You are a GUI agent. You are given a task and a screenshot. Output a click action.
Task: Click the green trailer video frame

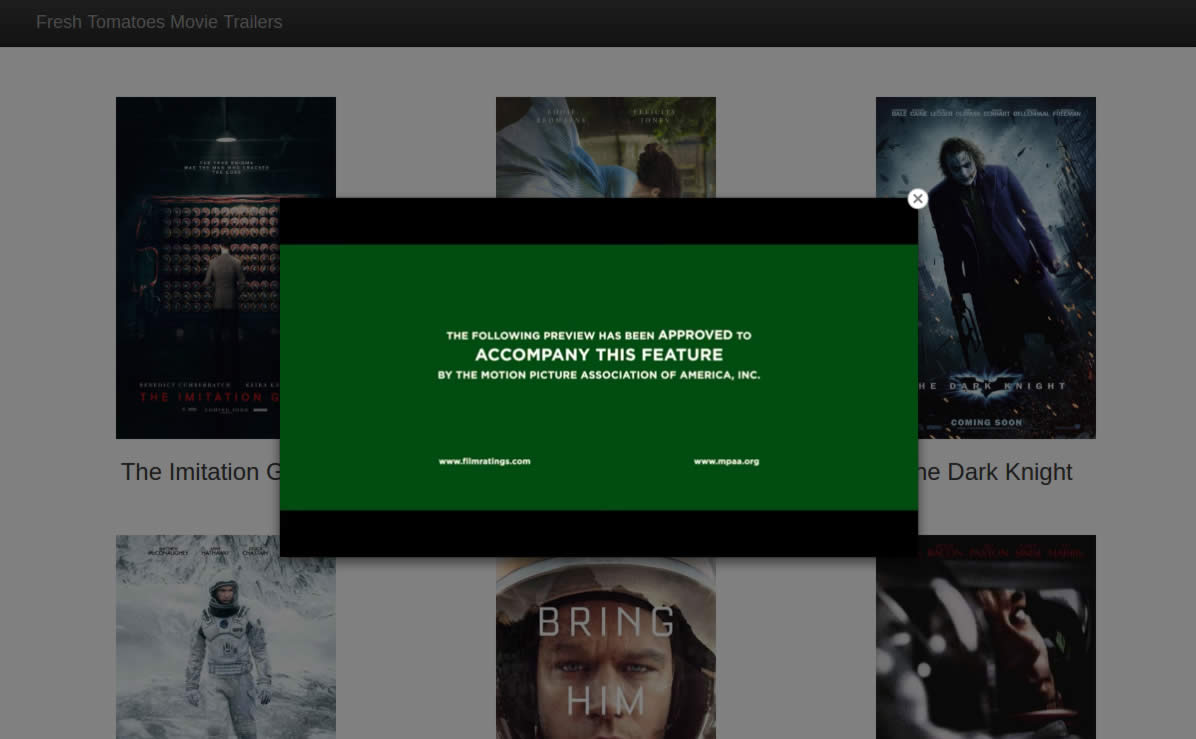click(599, 378)
